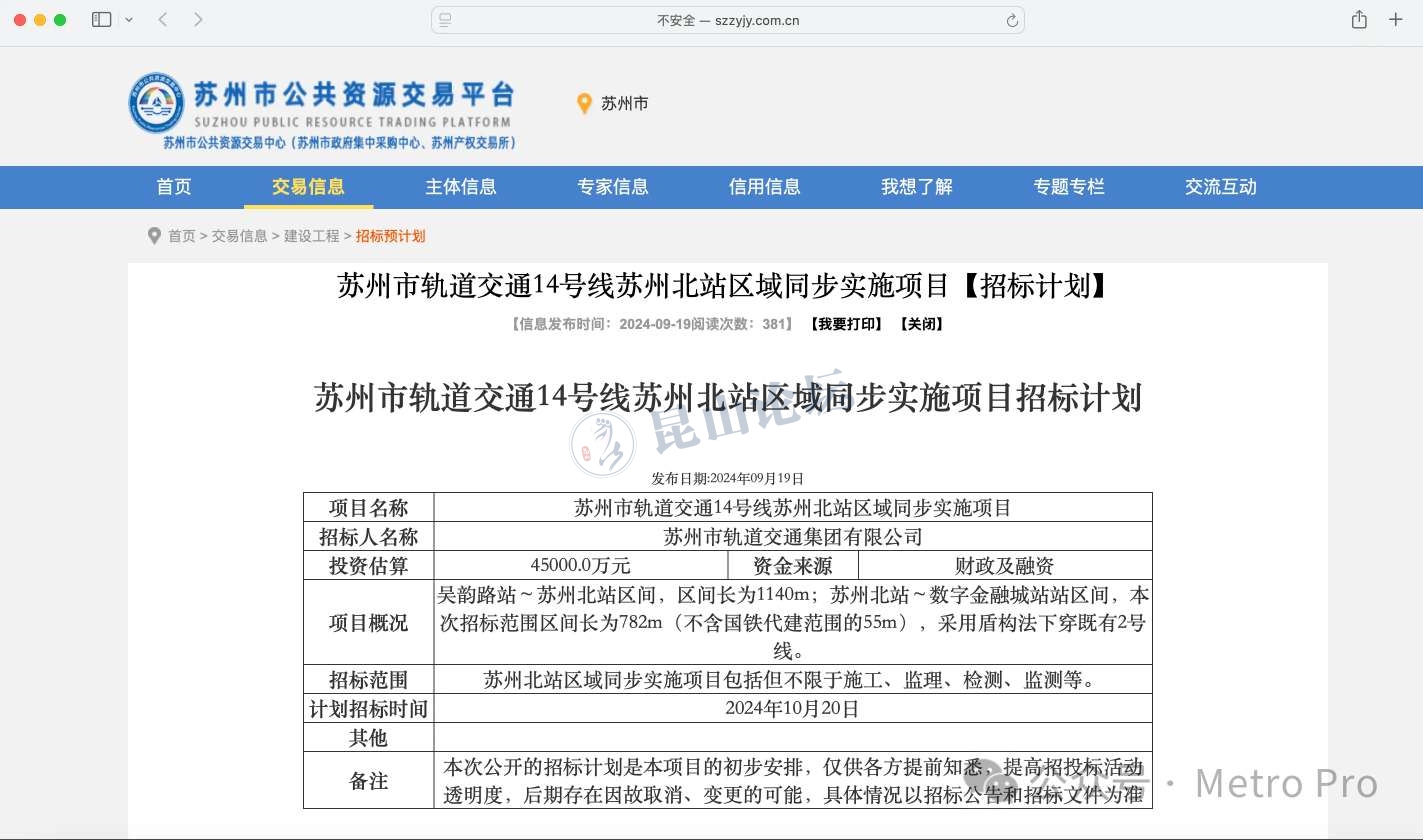Open the 主体信息 menu item

(x=460, y=187)
